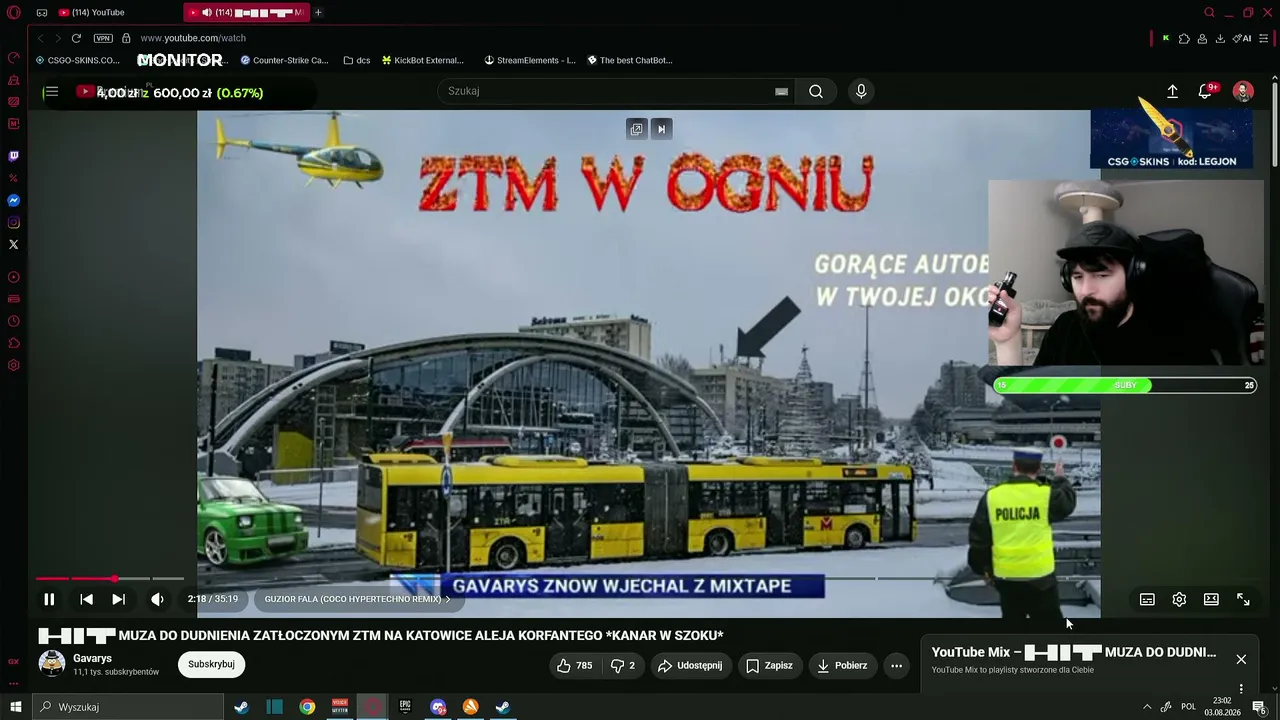
Task: Click the YouTube search magnifier button
Action: click(x=816, y=91)
